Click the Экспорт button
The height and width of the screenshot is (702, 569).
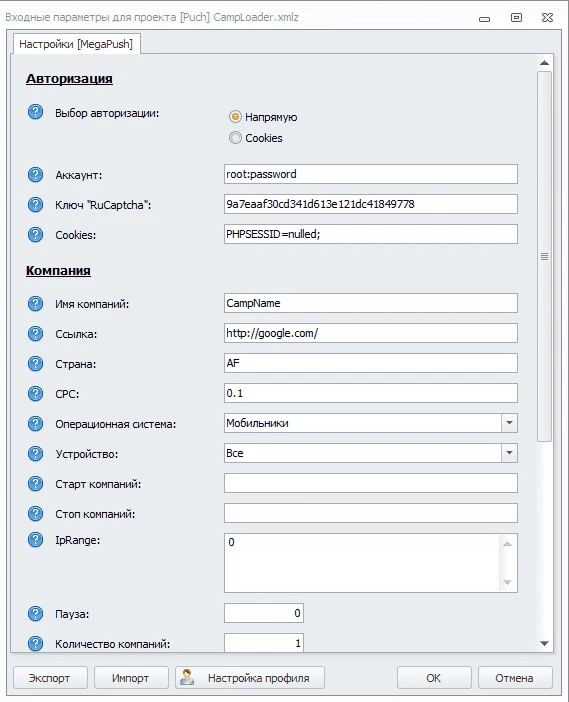coord(50,678)
